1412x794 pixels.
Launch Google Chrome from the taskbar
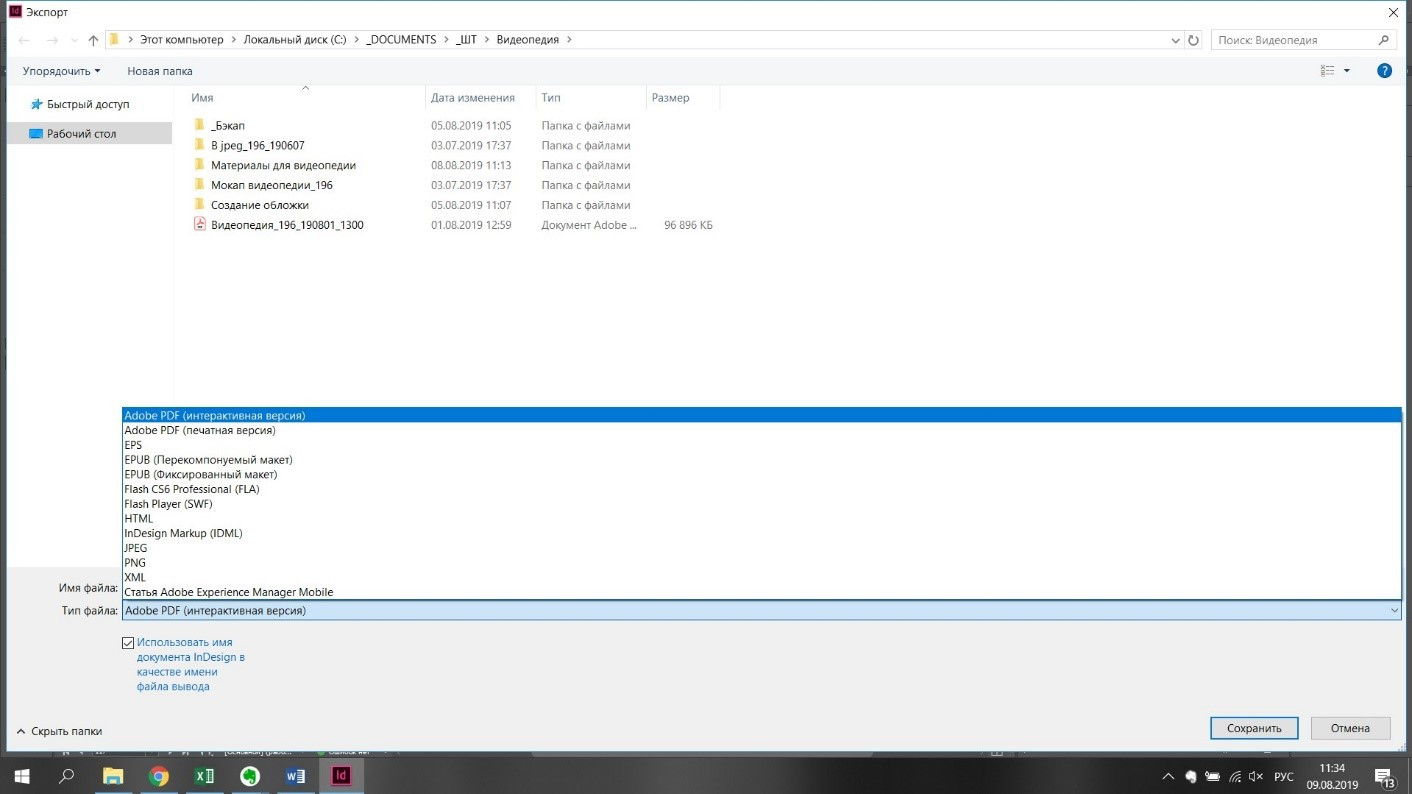pos(158,776)
